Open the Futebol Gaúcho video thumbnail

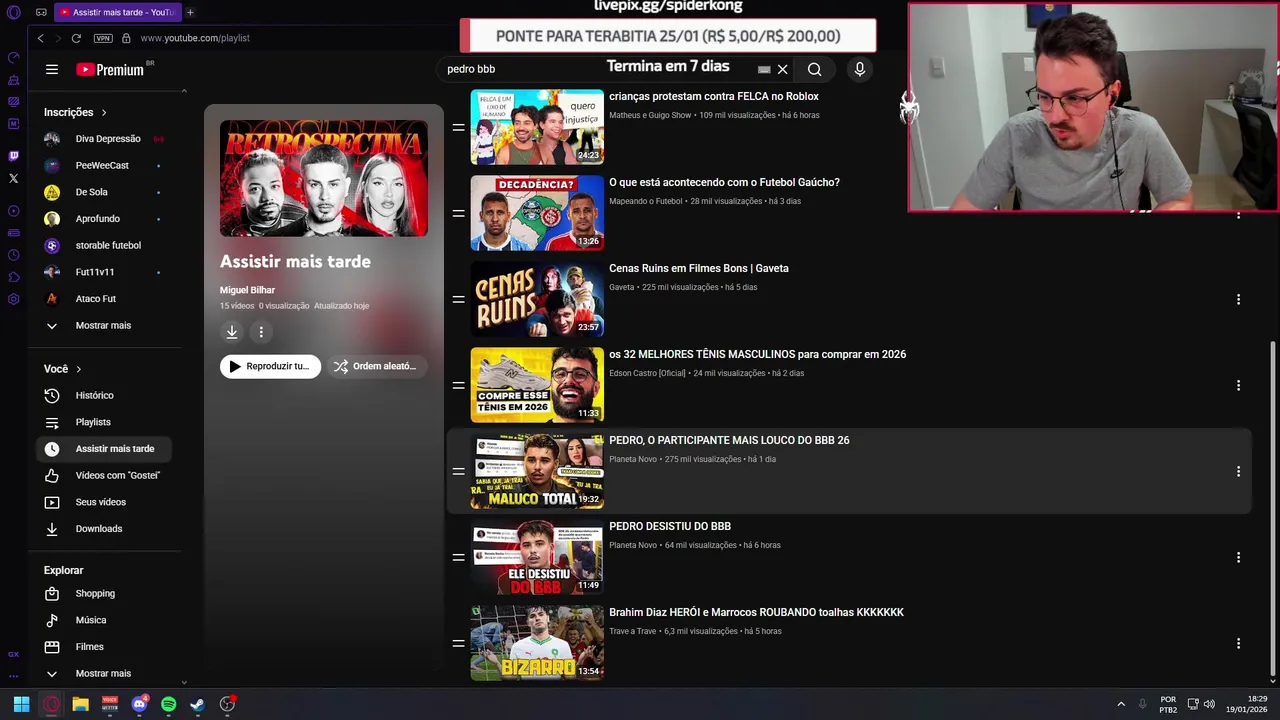pos(537,213)
